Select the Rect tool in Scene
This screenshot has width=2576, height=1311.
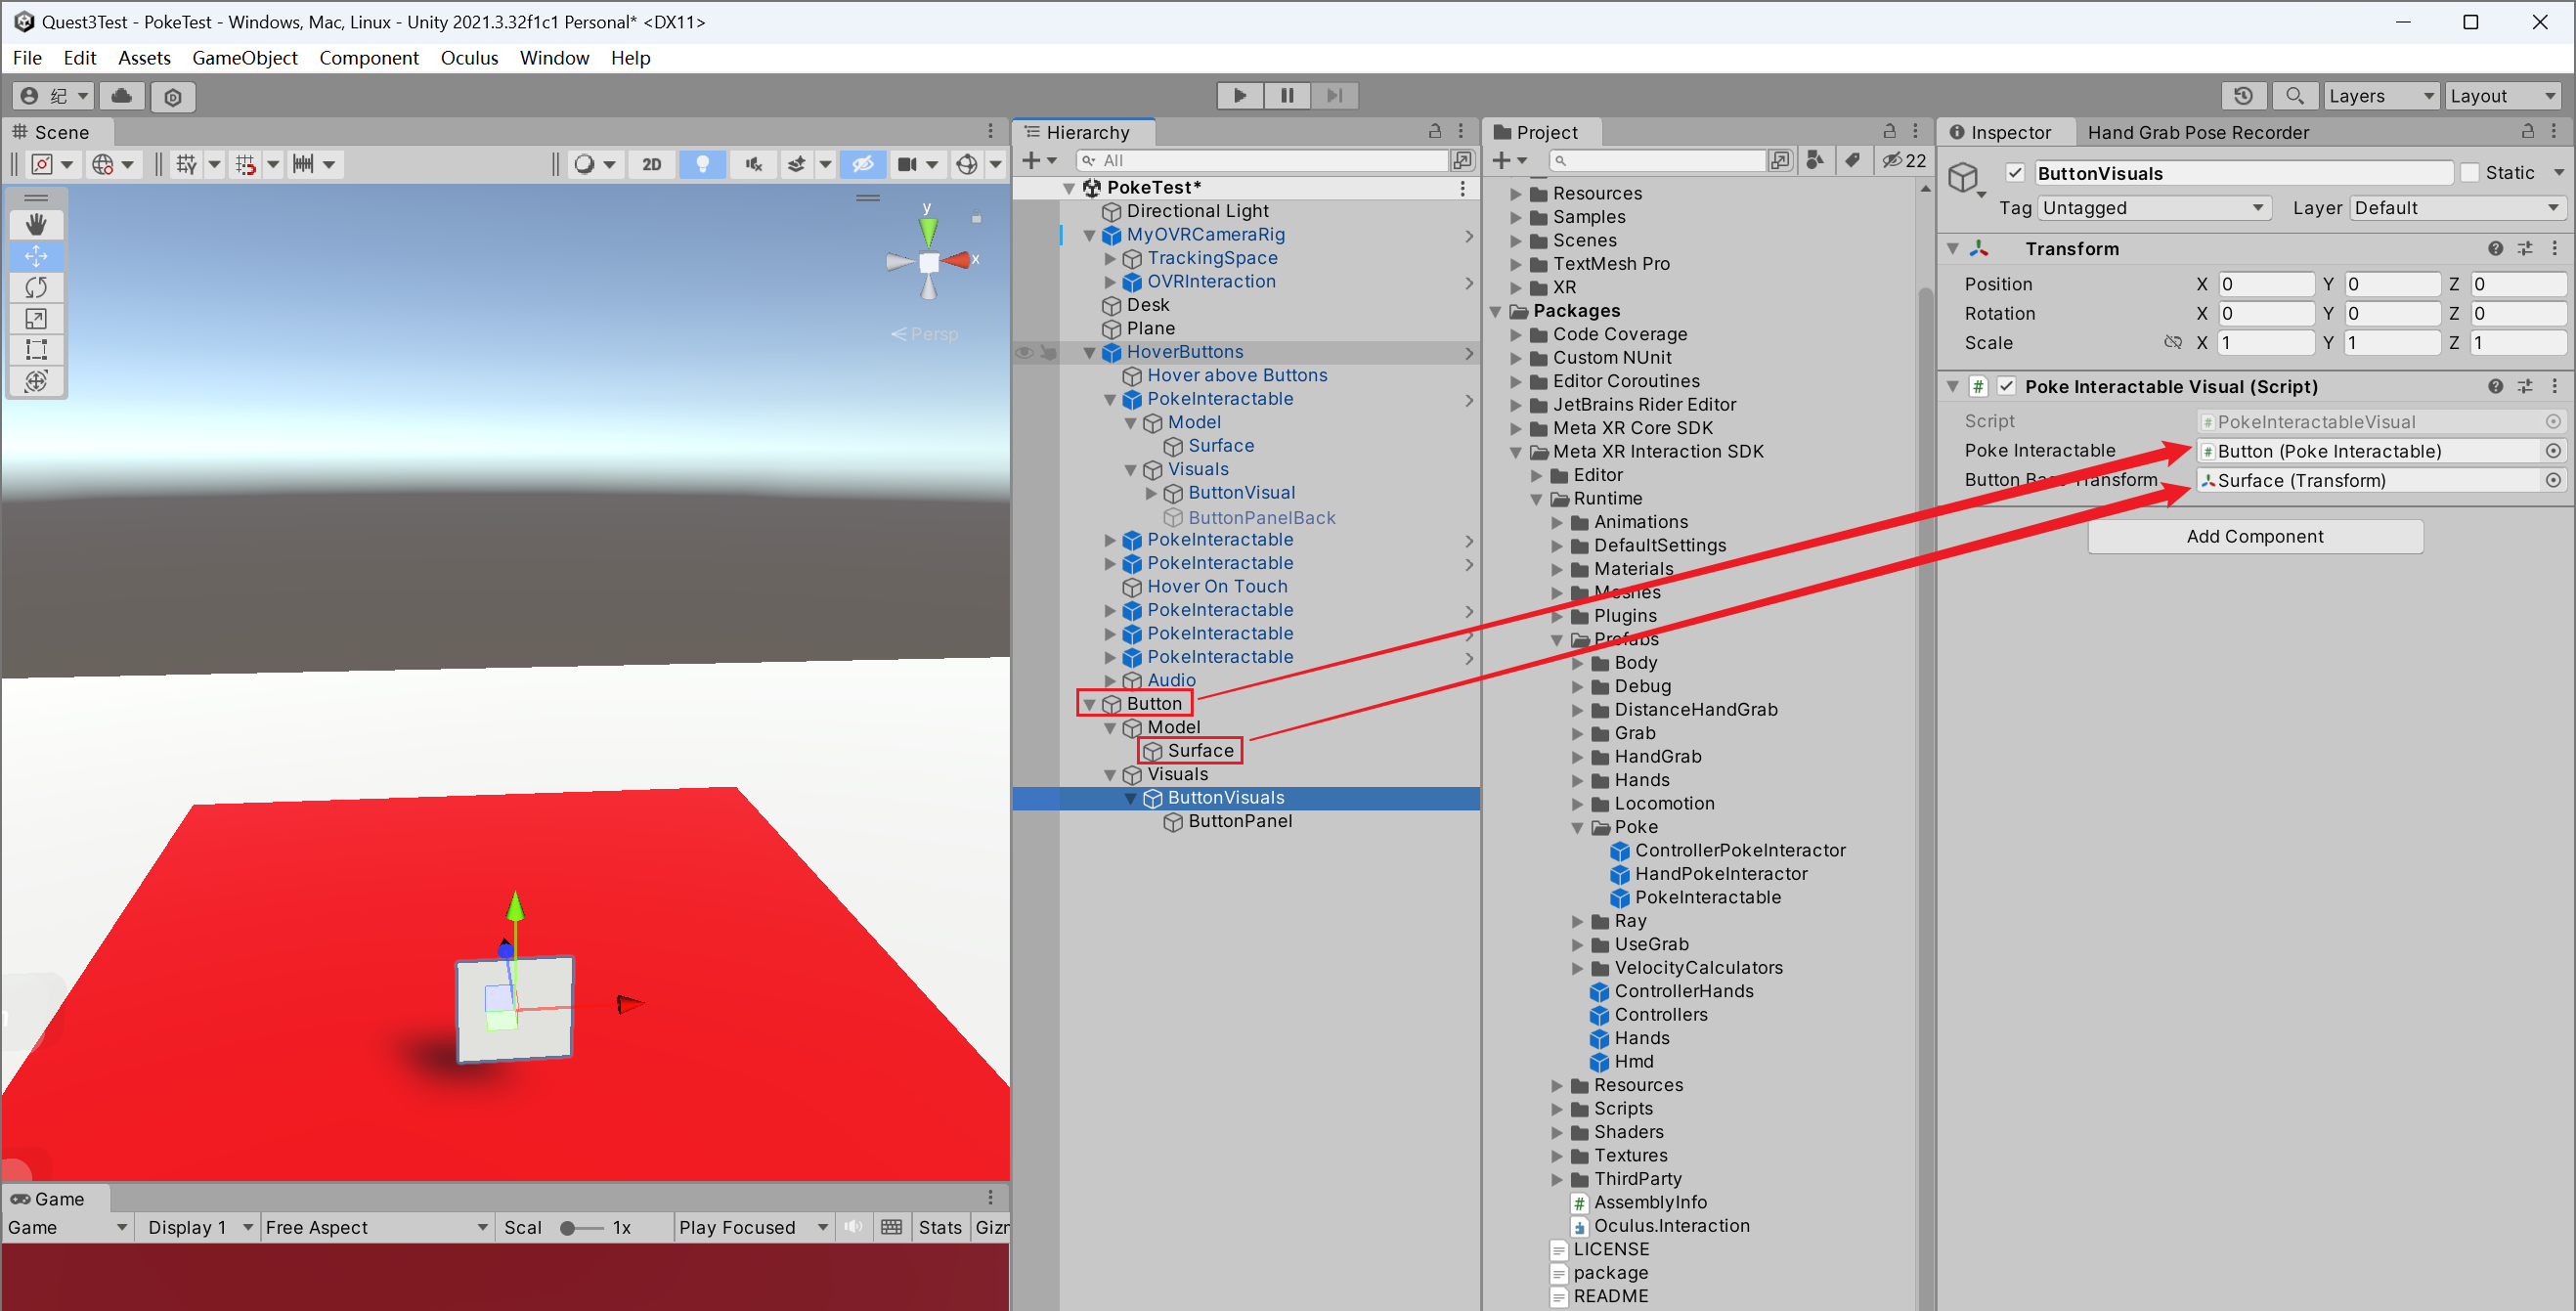[x=36, y=350]
